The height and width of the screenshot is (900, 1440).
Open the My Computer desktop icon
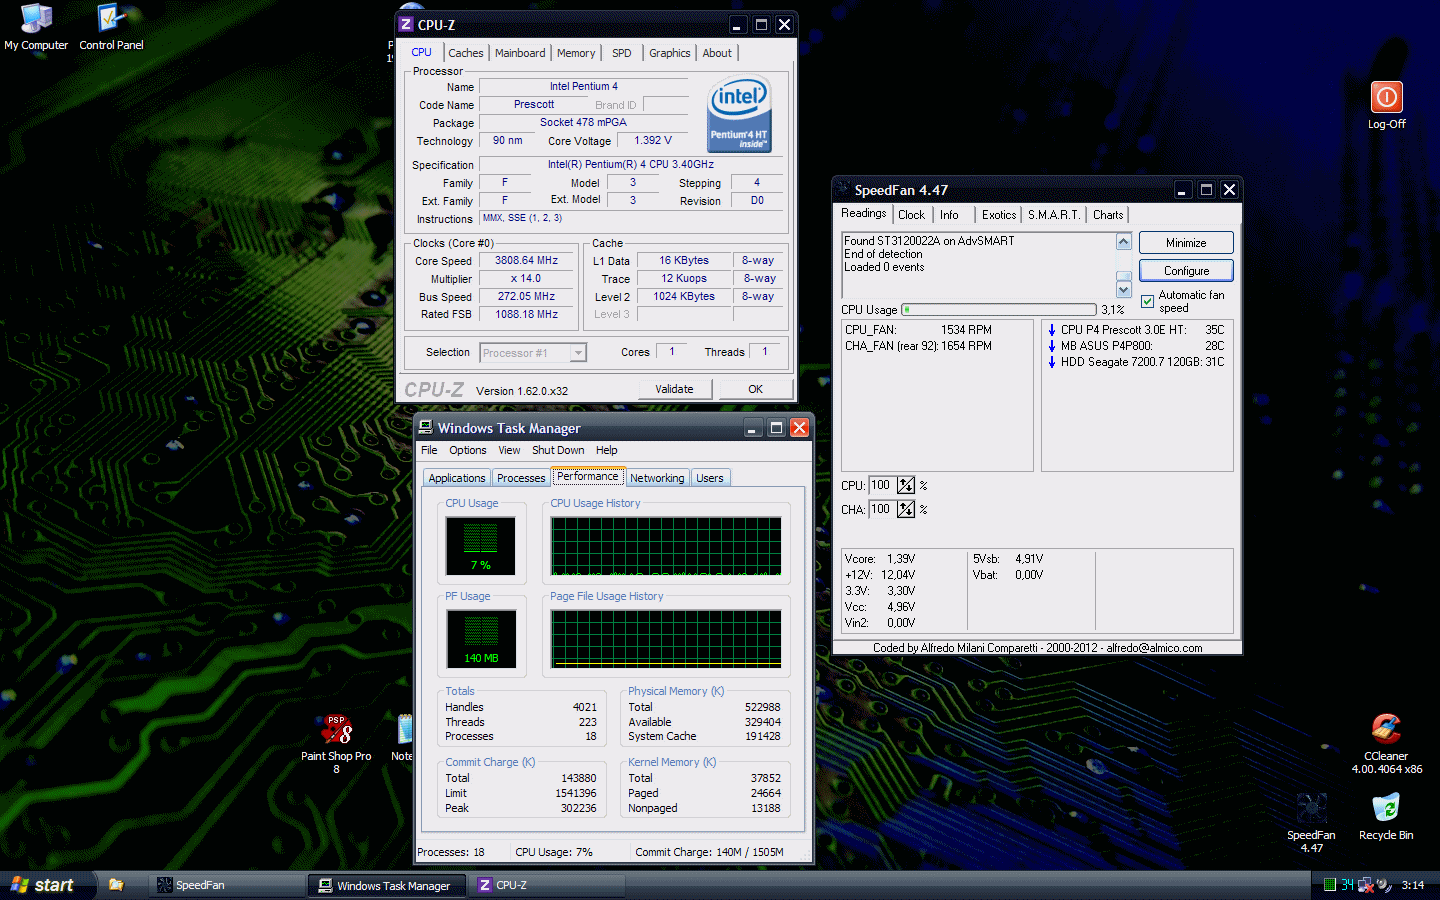(36, 20)
